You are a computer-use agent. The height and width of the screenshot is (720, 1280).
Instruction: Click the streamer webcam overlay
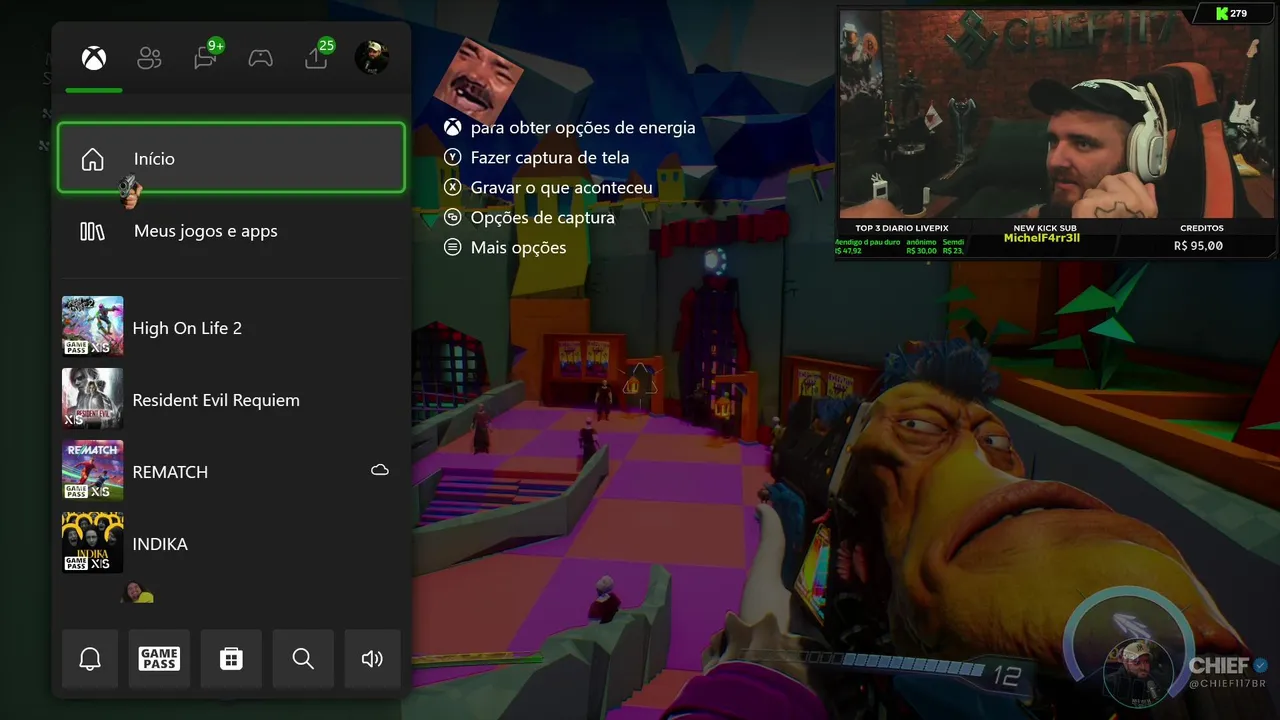[1056, 114]
